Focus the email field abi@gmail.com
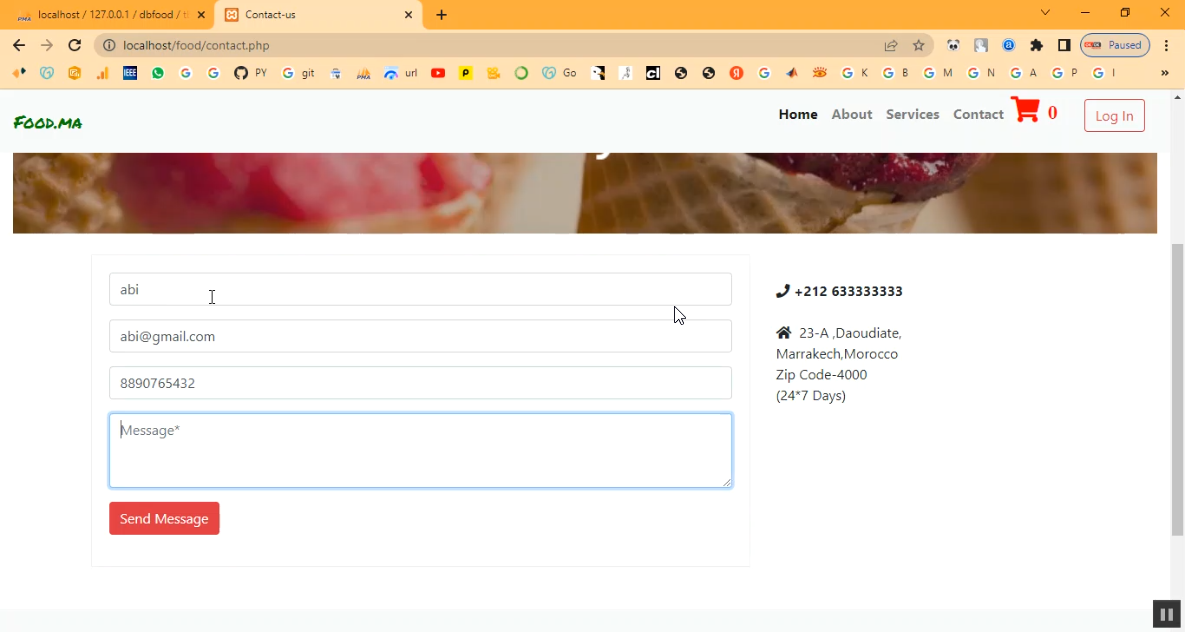The width and height of the screenshot is (1185, 632). click(420, 336)
